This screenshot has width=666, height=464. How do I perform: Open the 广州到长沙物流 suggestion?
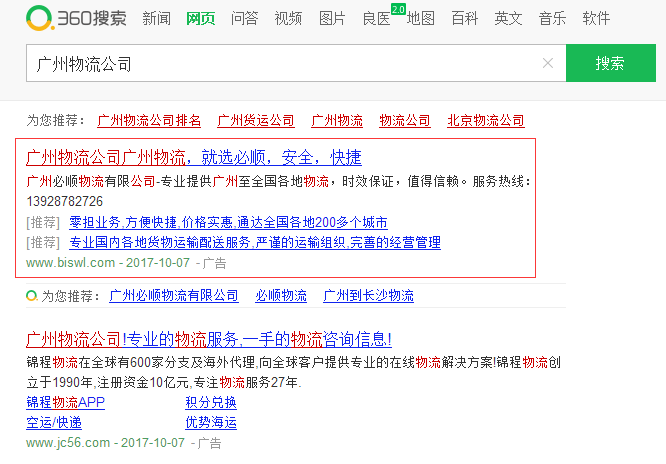click(x=368, y=296)
